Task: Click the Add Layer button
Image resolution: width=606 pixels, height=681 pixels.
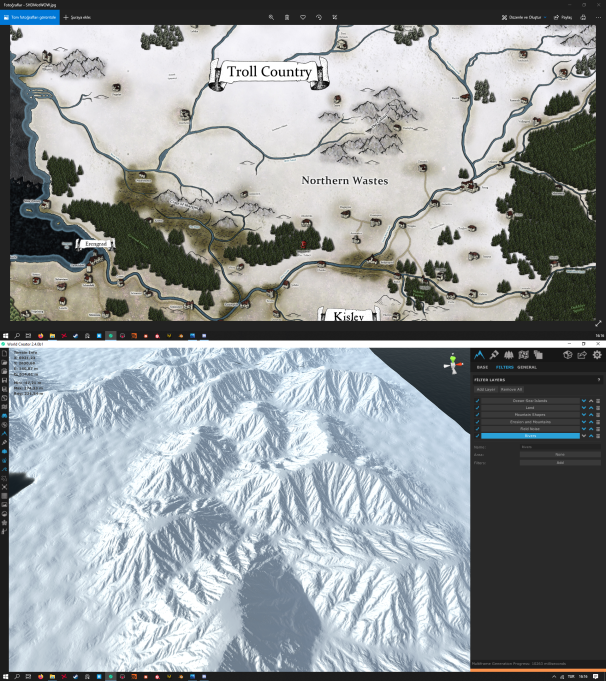Action: point(486,390)
